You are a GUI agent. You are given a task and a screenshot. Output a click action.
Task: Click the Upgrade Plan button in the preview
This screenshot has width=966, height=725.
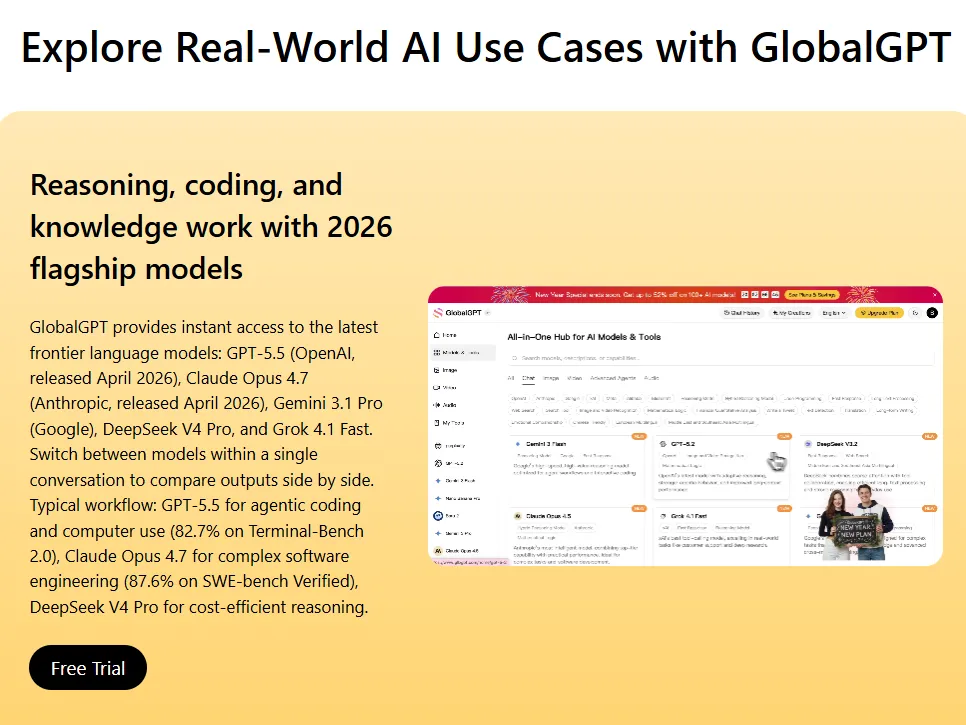pos(880,313)
